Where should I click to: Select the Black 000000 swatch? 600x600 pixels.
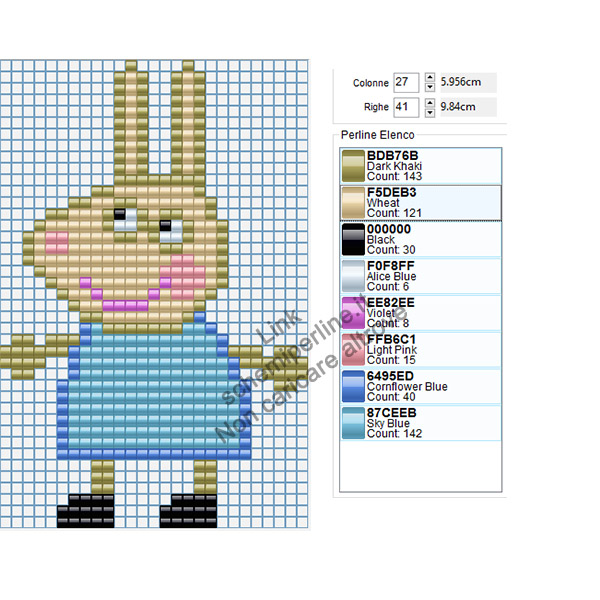coord(353,239)
